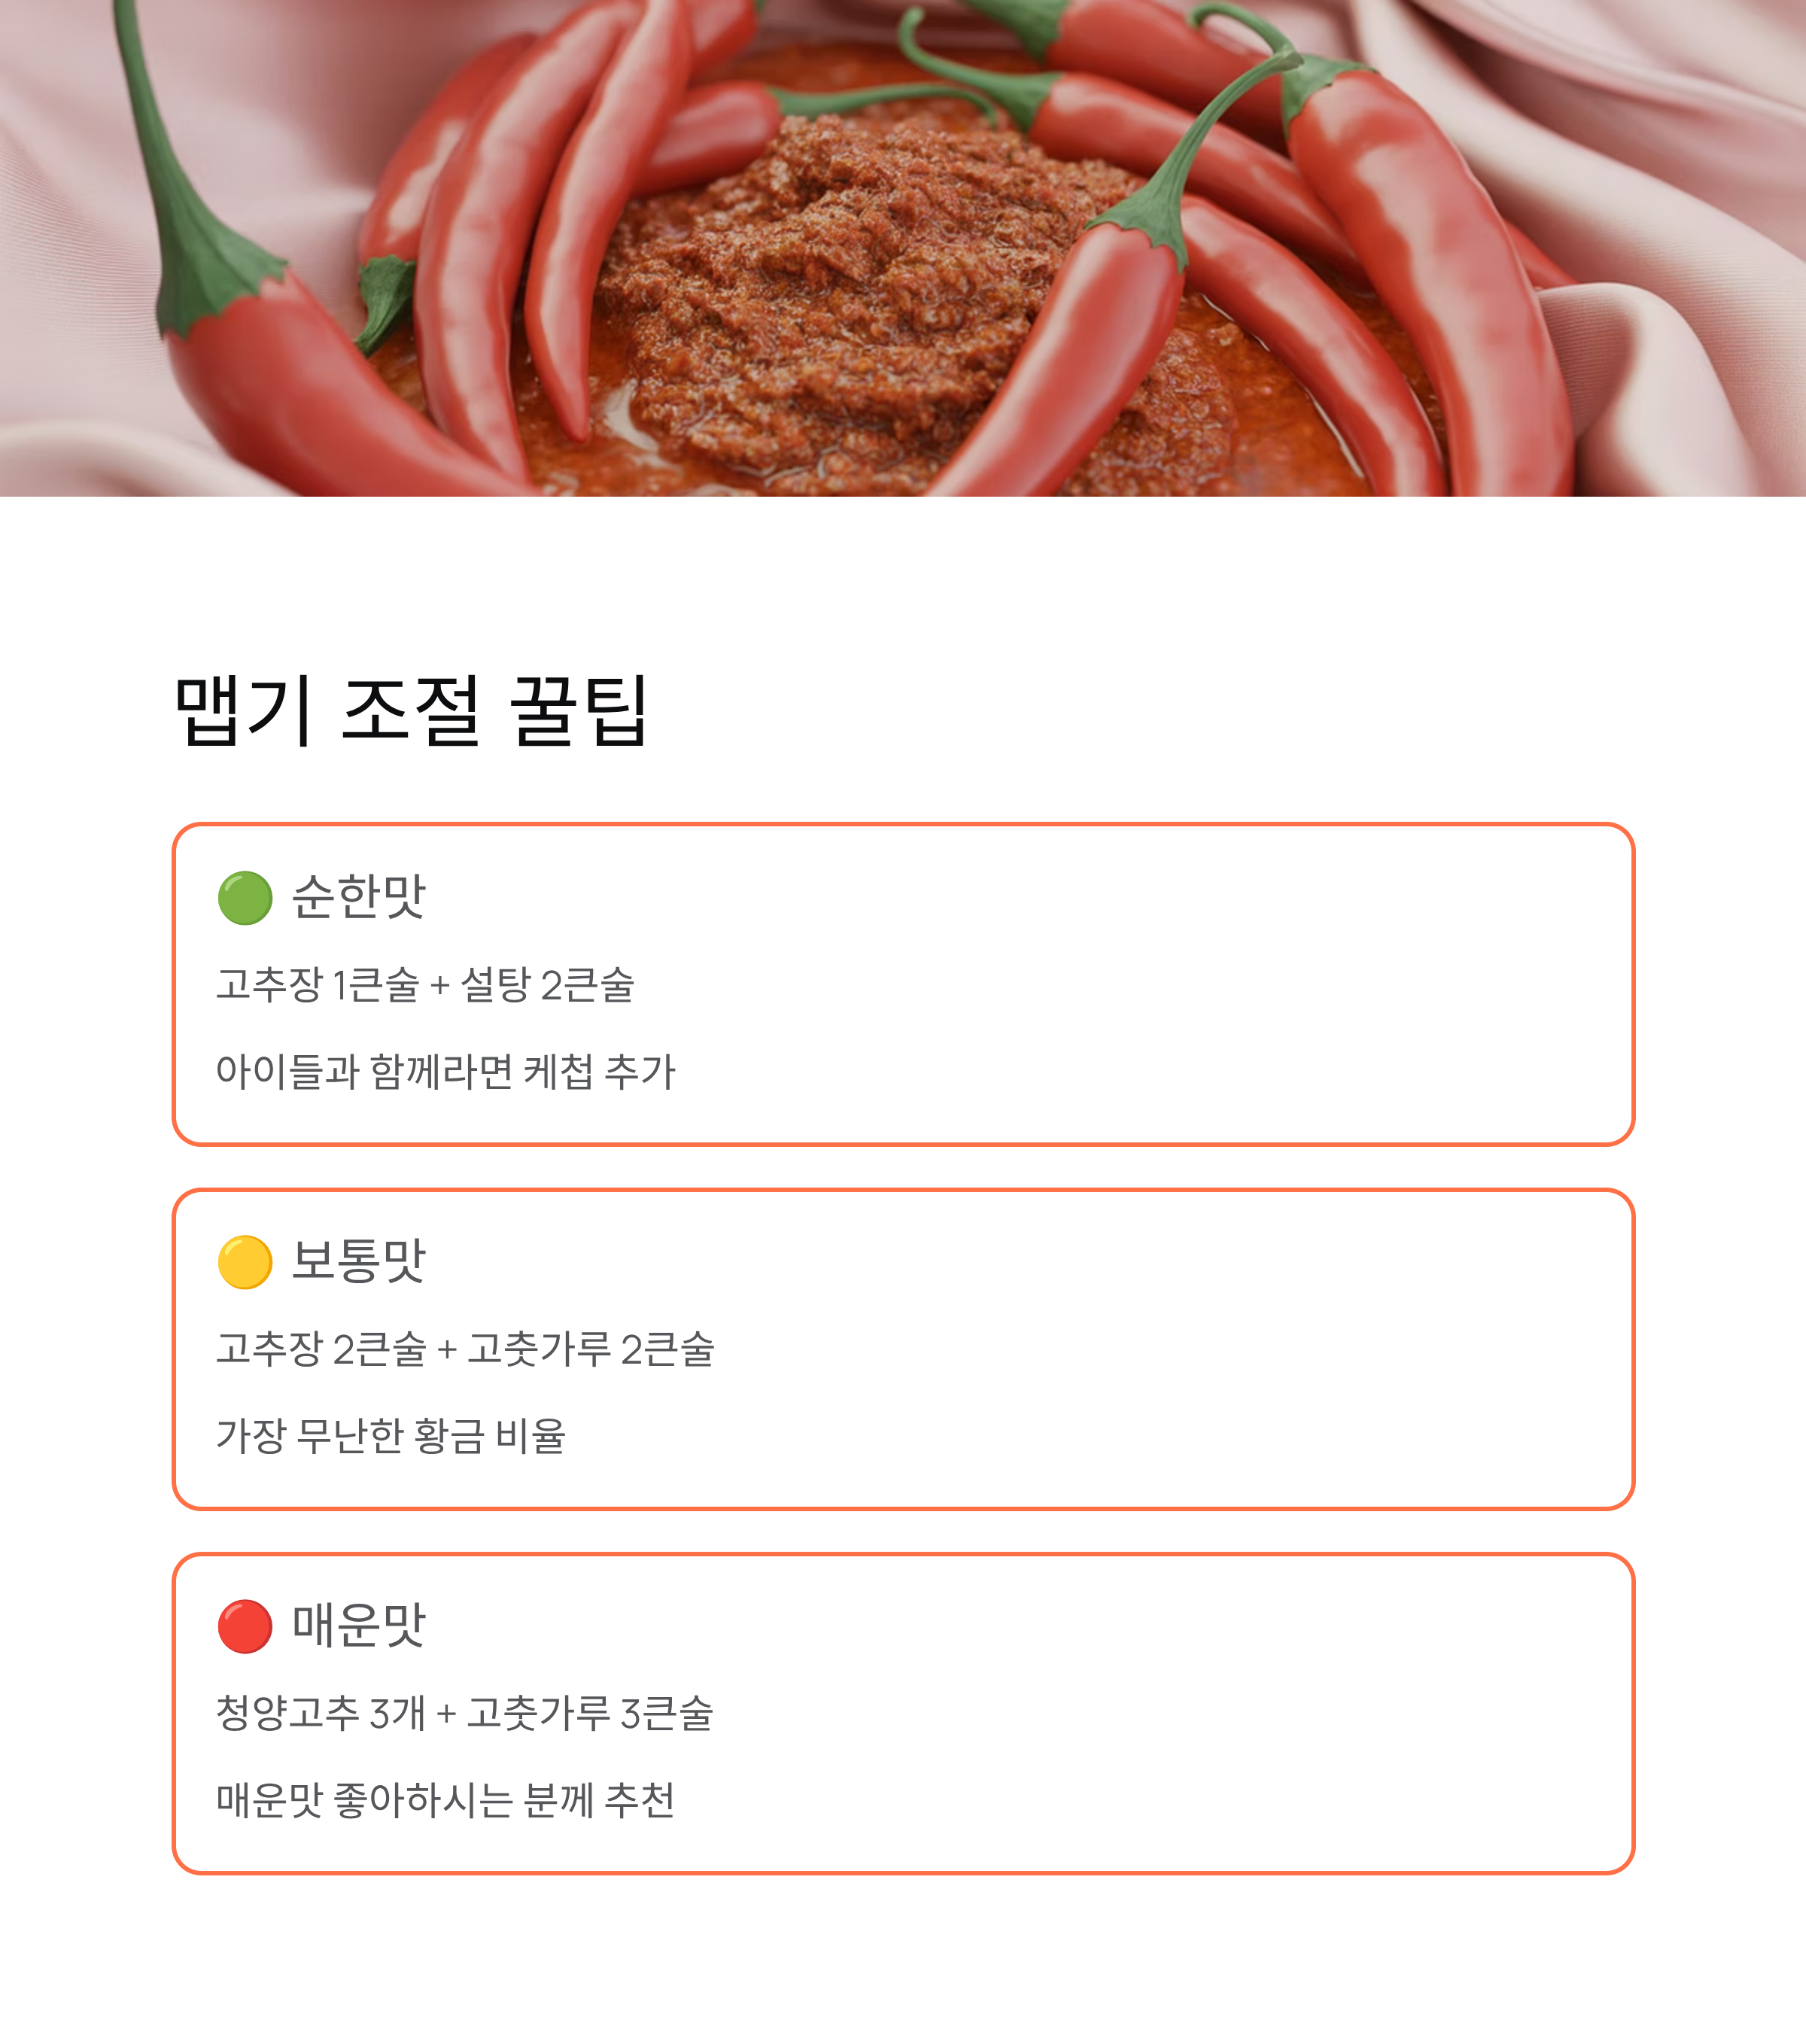1806x2044 pixels.
Task: Click the text 고추장 2큰술 + 고춧가루 2큰술
Action: pyautogui.click(x=466, y=1348)
